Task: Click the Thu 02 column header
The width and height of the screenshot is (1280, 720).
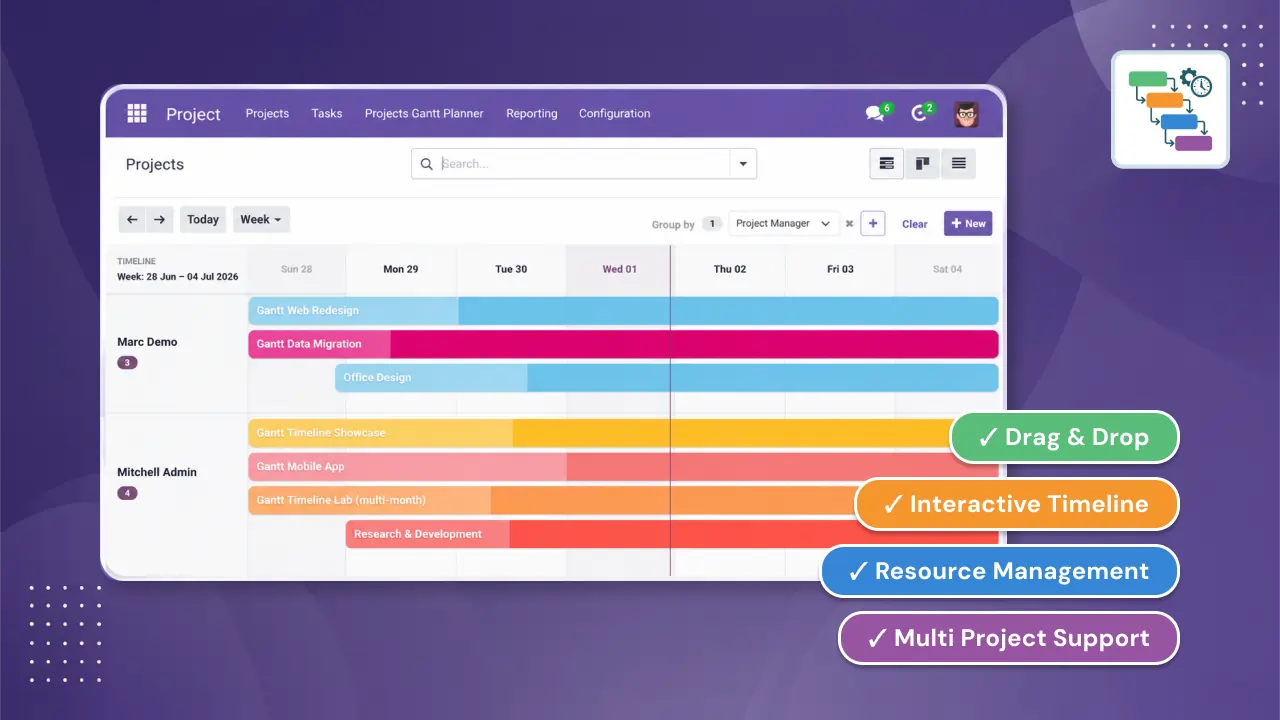Action: [x=730, y=269]
